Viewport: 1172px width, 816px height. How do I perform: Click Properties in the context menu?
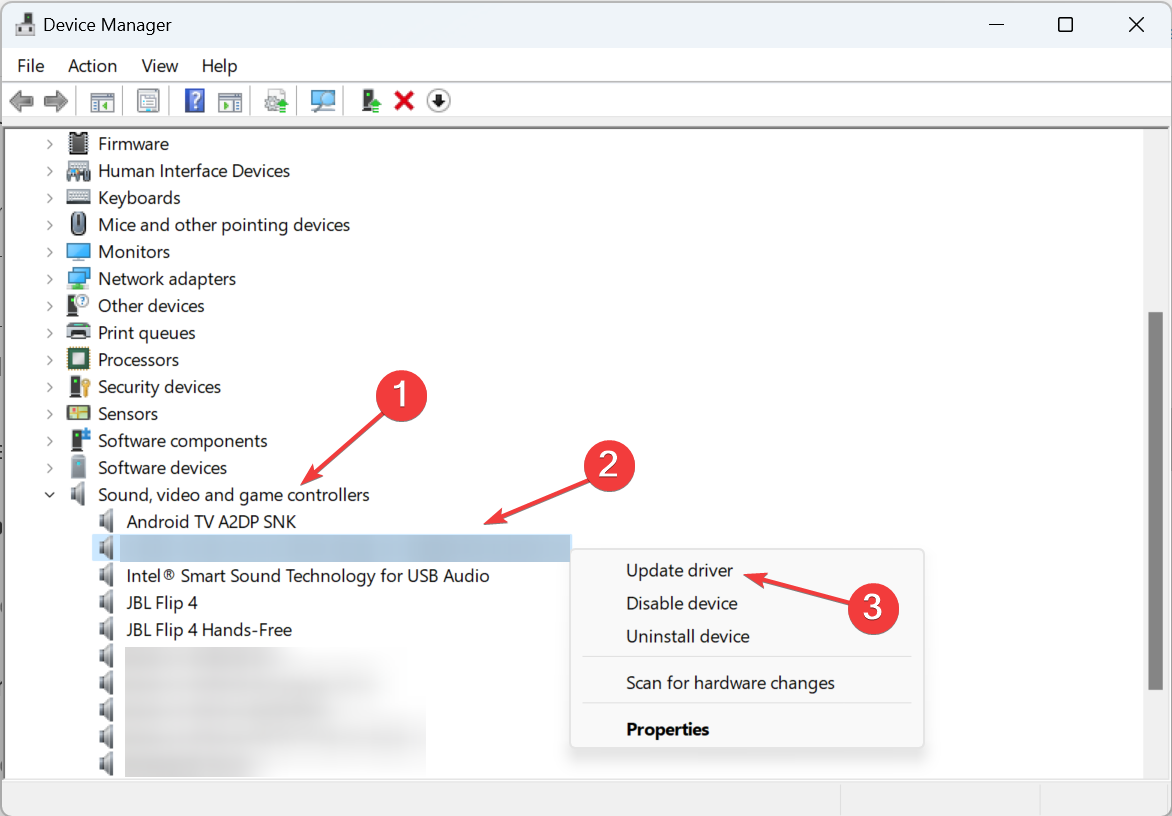tap(667, 729)
